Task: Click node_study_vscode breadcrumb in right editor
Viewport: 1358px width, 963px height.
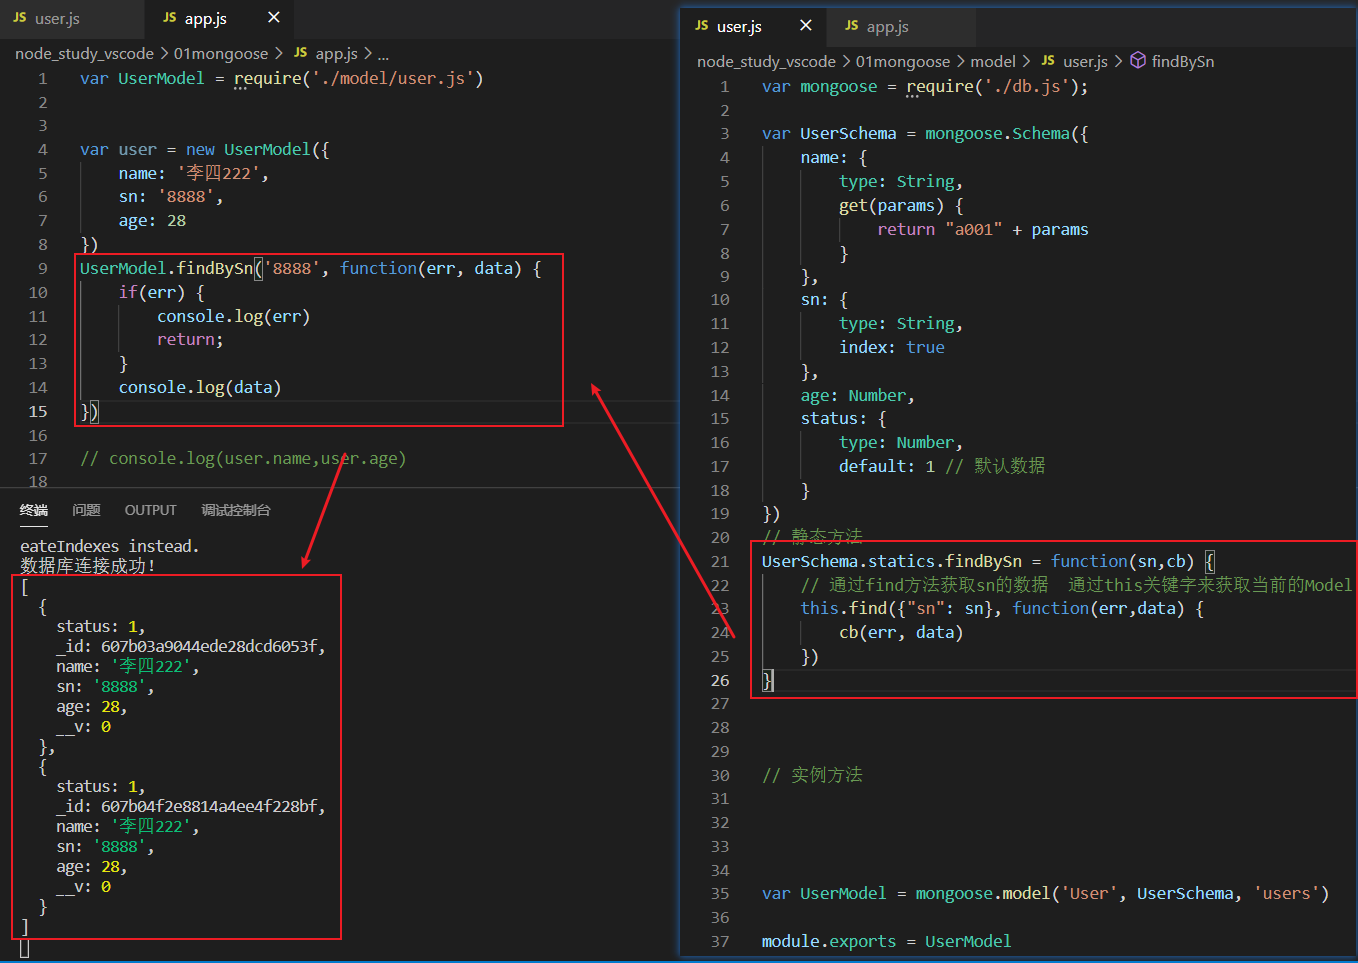Action: tap(766, 61)
